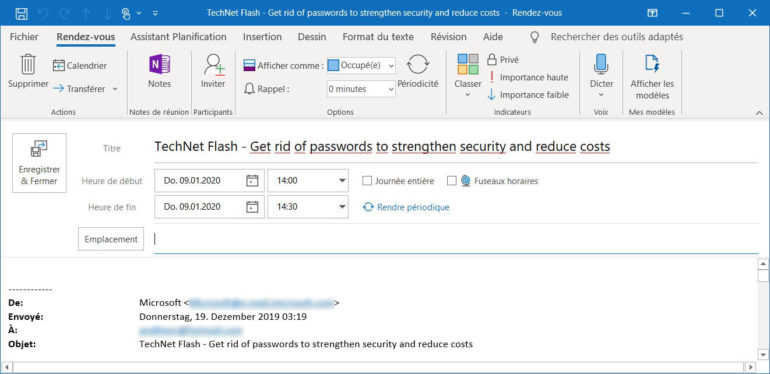The image size is (770, 374).
Task: Click the Fuseaux horaires globe icon
Action: pos(466,181)
